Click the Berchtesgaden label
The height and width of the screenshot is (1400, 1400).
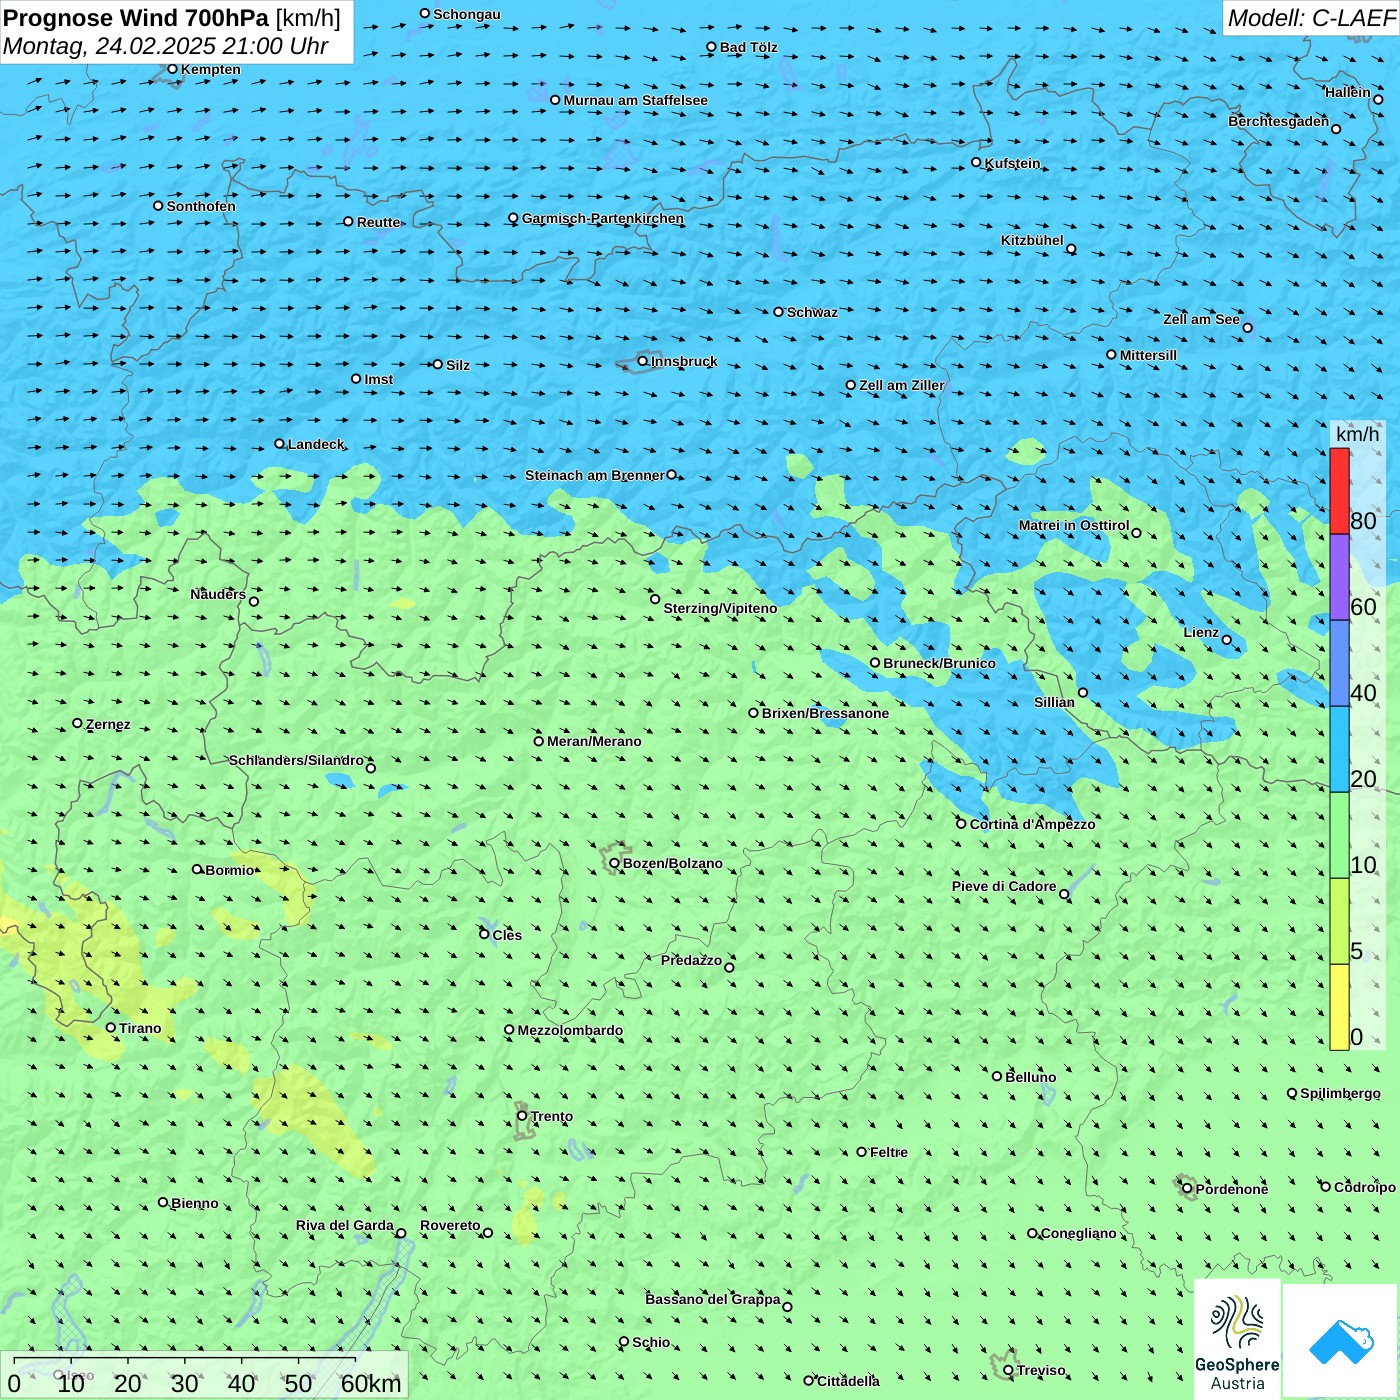tap(1279, 121)
